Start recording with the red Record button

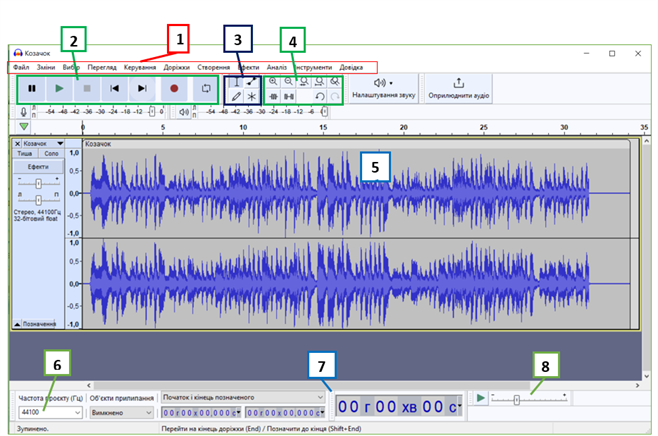click(174, 88)
